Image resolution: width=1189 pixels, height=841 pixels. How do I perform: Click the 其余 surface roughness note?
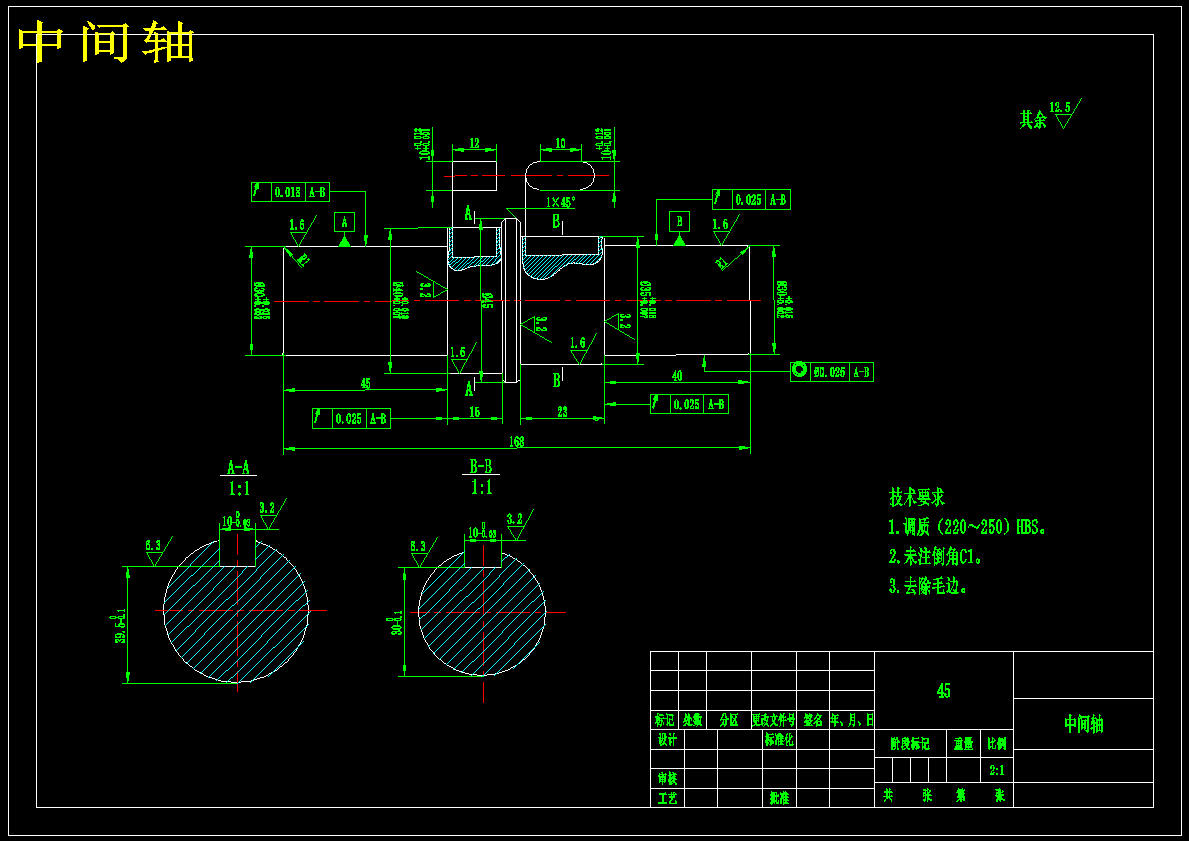(x=1050, y=115)
